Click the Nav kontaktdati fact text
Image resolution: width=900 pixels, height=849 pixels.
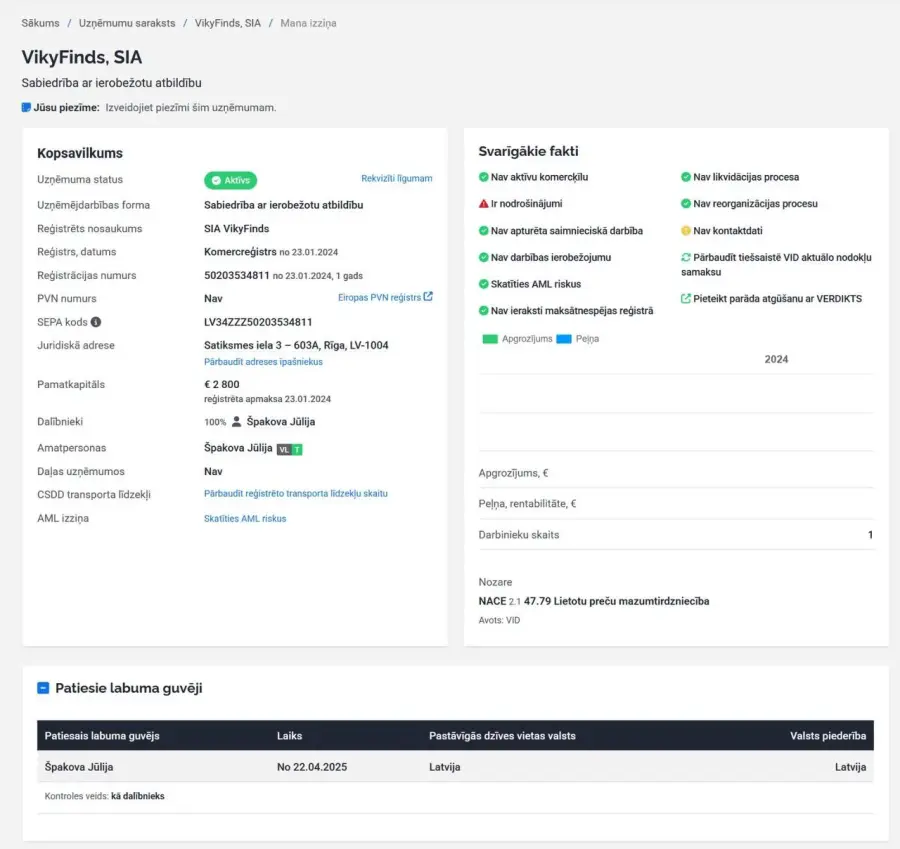728,231
